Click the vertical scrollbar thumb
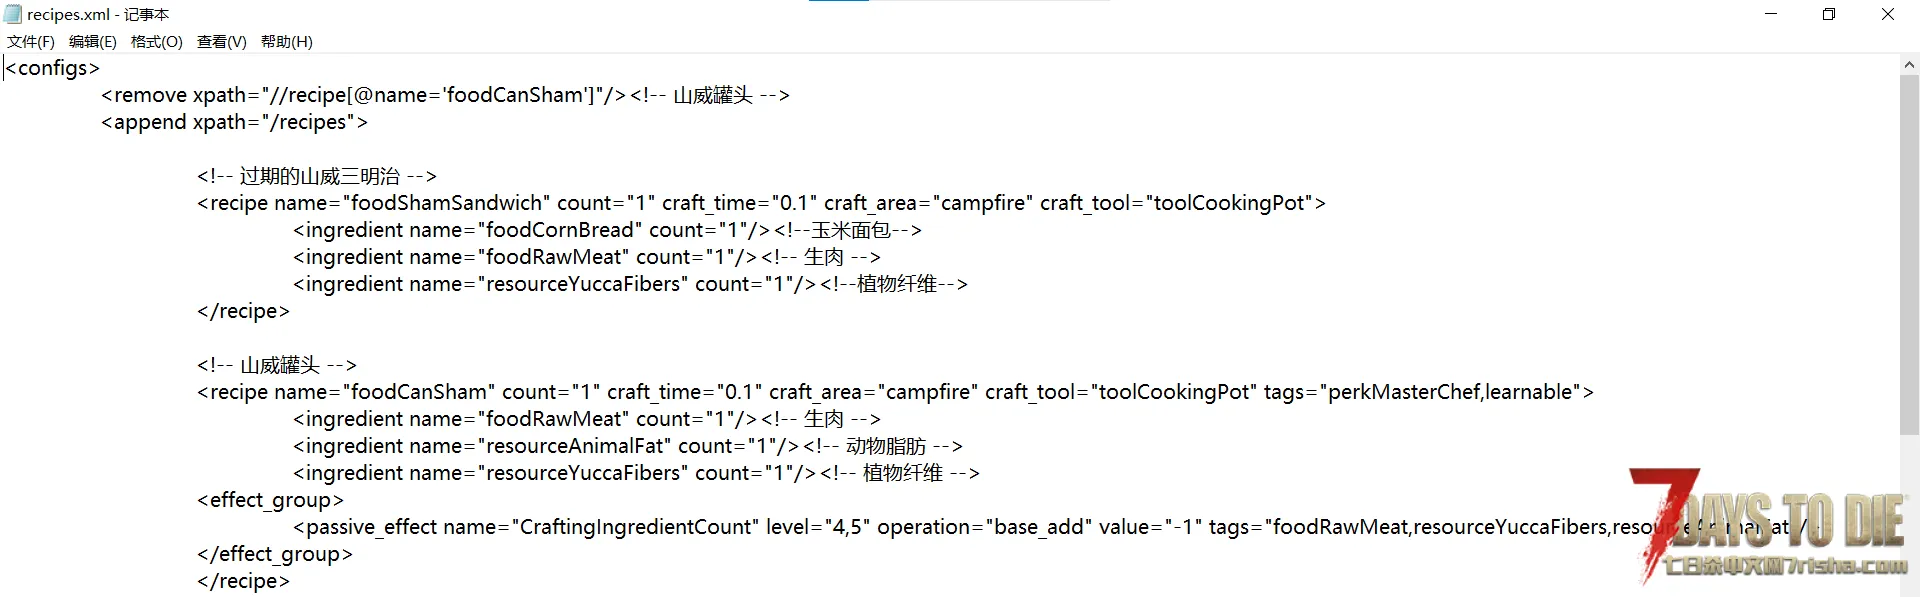This screenshot has height=597, width=1920. click(x=1909, y=250)
